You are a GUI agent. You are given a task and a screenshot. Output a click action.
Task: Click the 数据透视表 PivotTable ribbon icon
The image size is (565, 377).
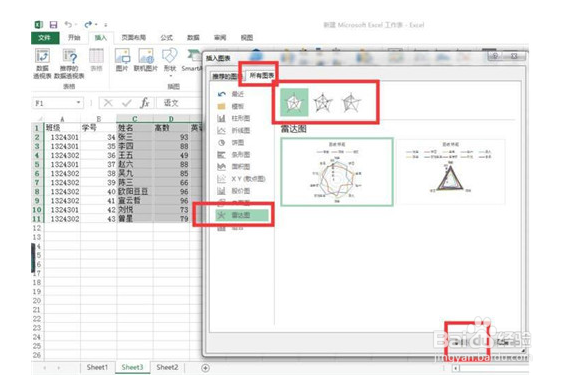(x=43, y=64)
